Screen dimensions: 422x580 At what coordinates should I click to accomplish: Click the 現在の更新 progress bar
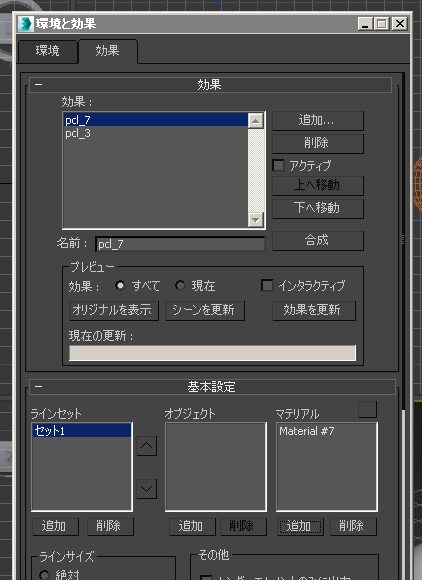[x=212, y=353]
